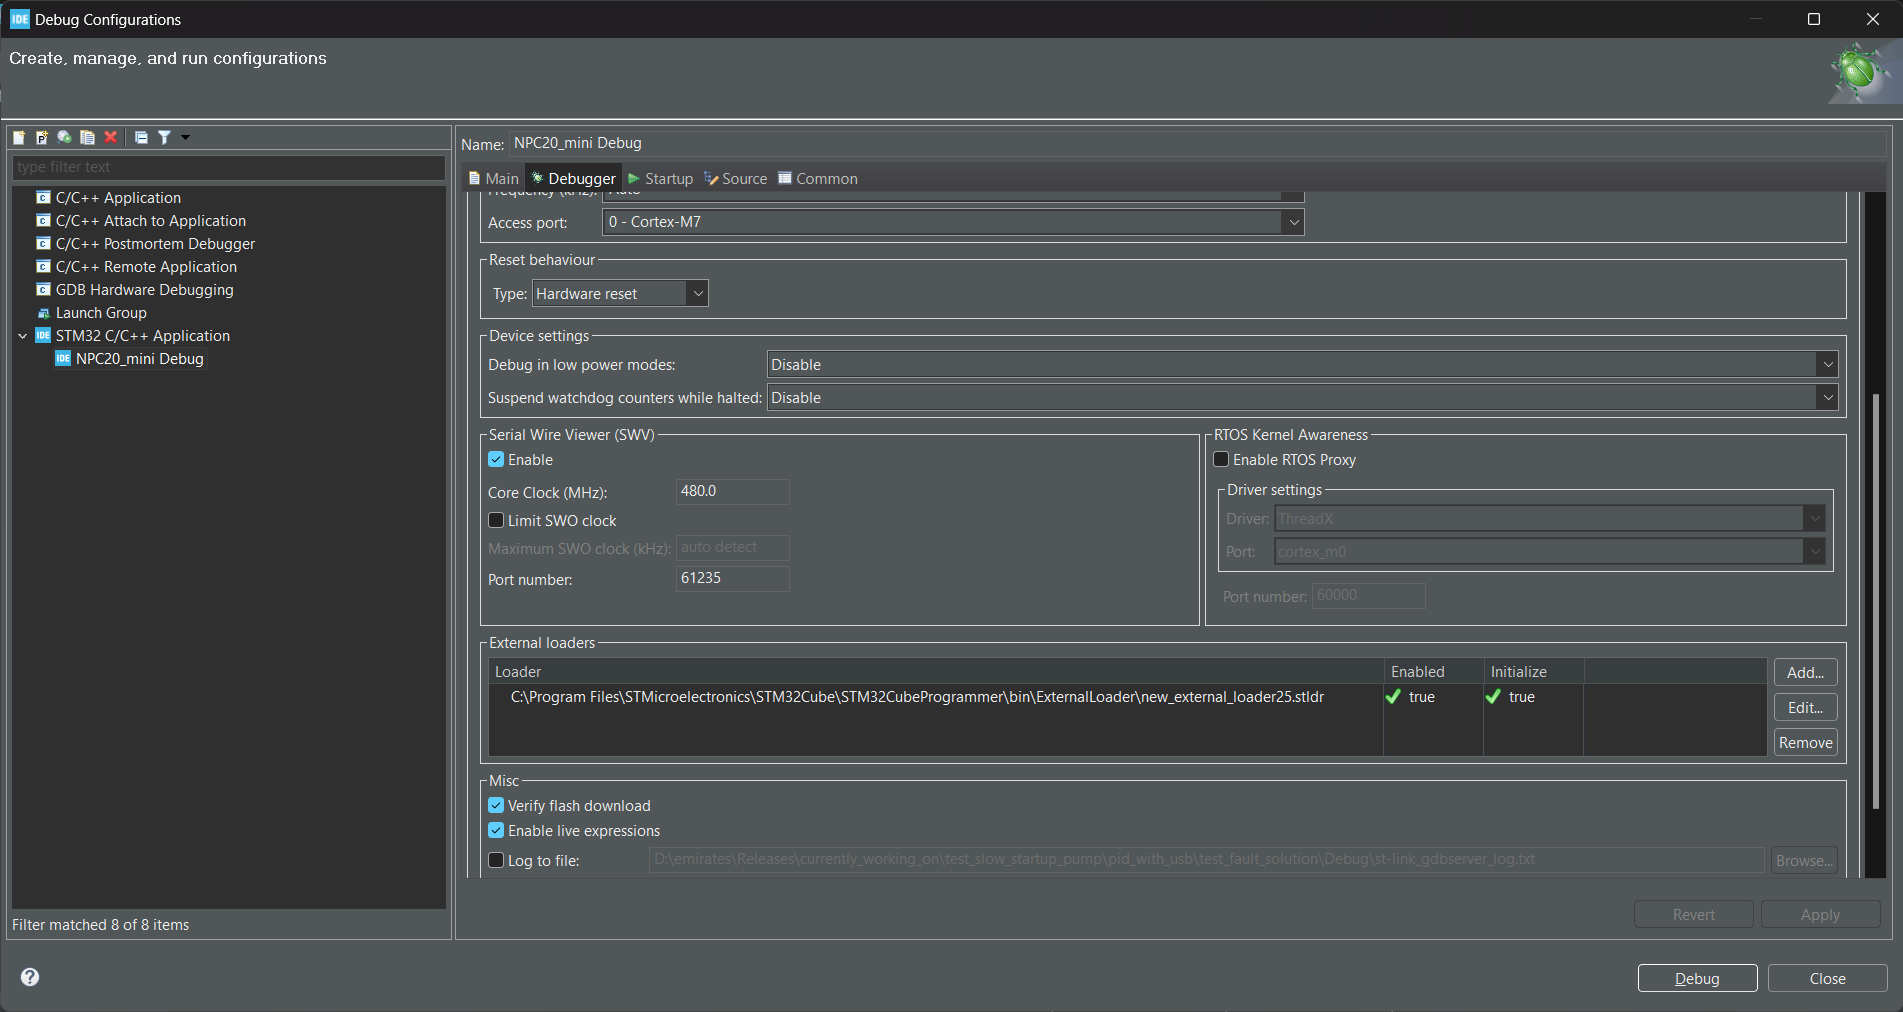1903x1012 pixels.
Task: Click the vertical scrollbar in Debugger panel
Action: (x=1875, y=600)
